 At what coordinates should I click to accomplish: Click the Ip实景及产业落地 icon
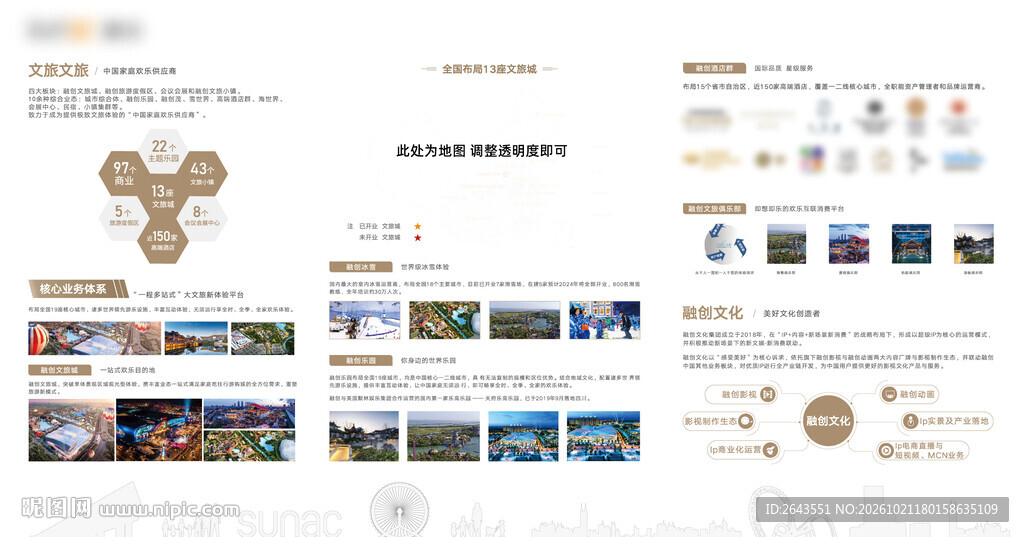910,421
